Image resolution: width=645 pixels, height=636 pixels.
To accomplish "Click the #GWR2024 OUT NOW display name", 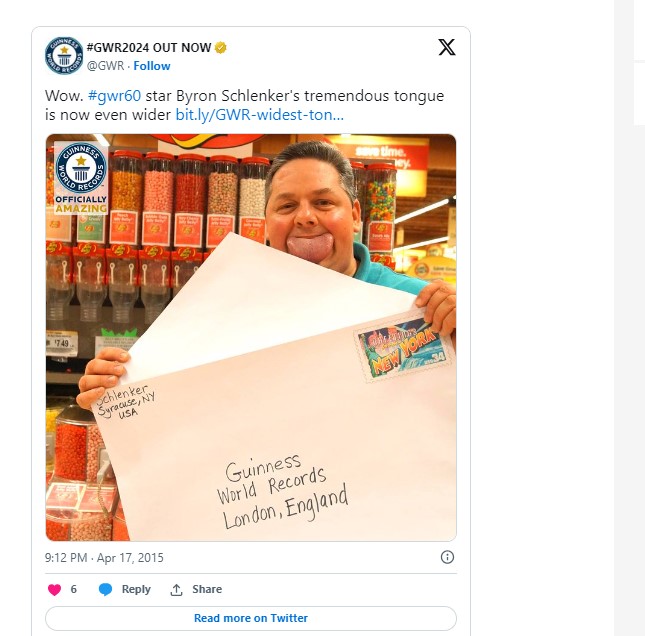I will pos(148,48).
